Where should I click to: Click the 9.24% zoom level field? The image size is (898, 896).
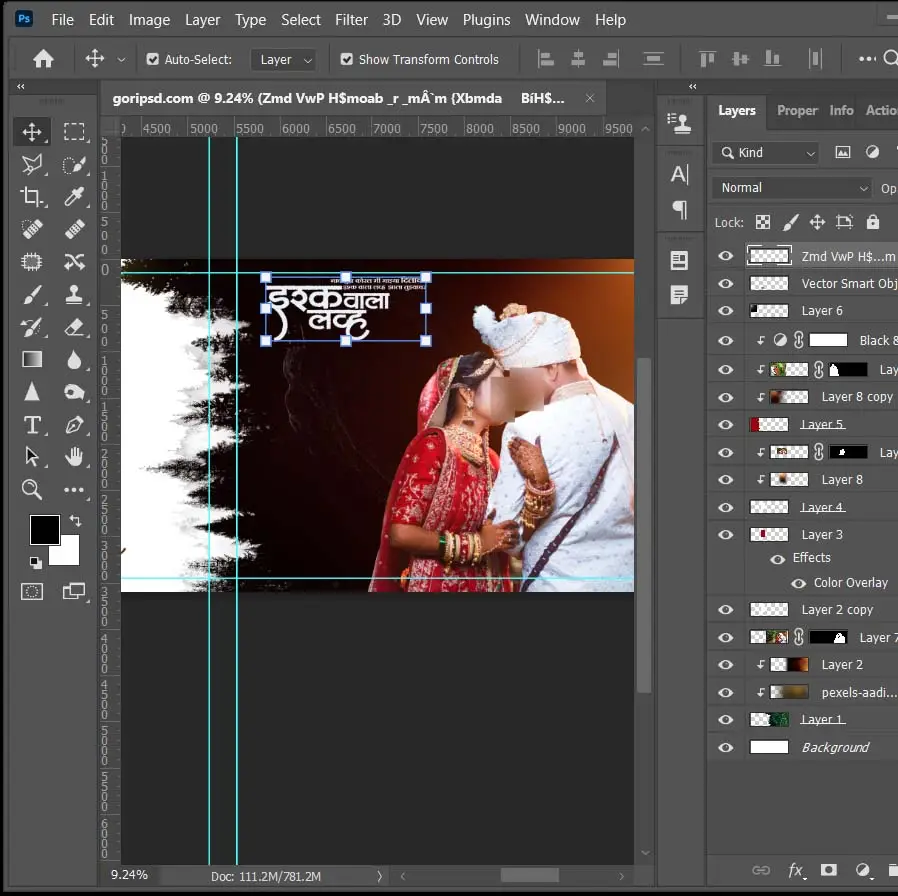point(129,875)
